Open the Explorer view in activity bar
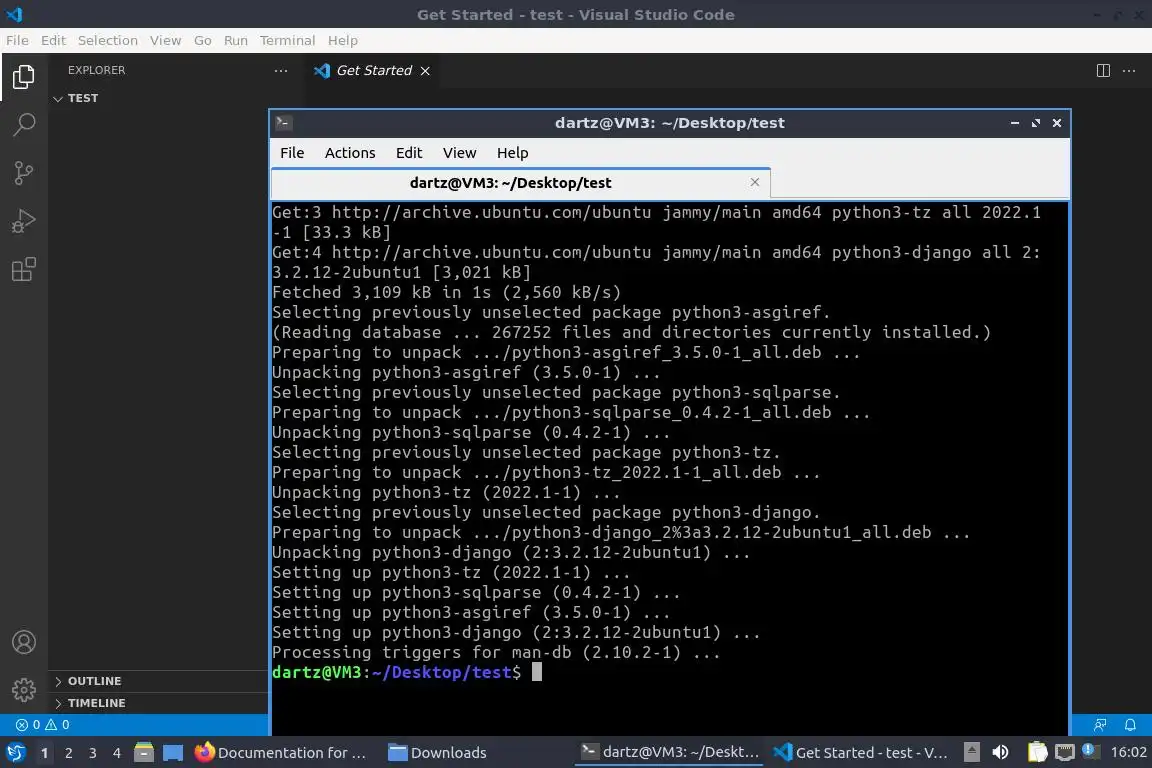 [x=24, y=76]
